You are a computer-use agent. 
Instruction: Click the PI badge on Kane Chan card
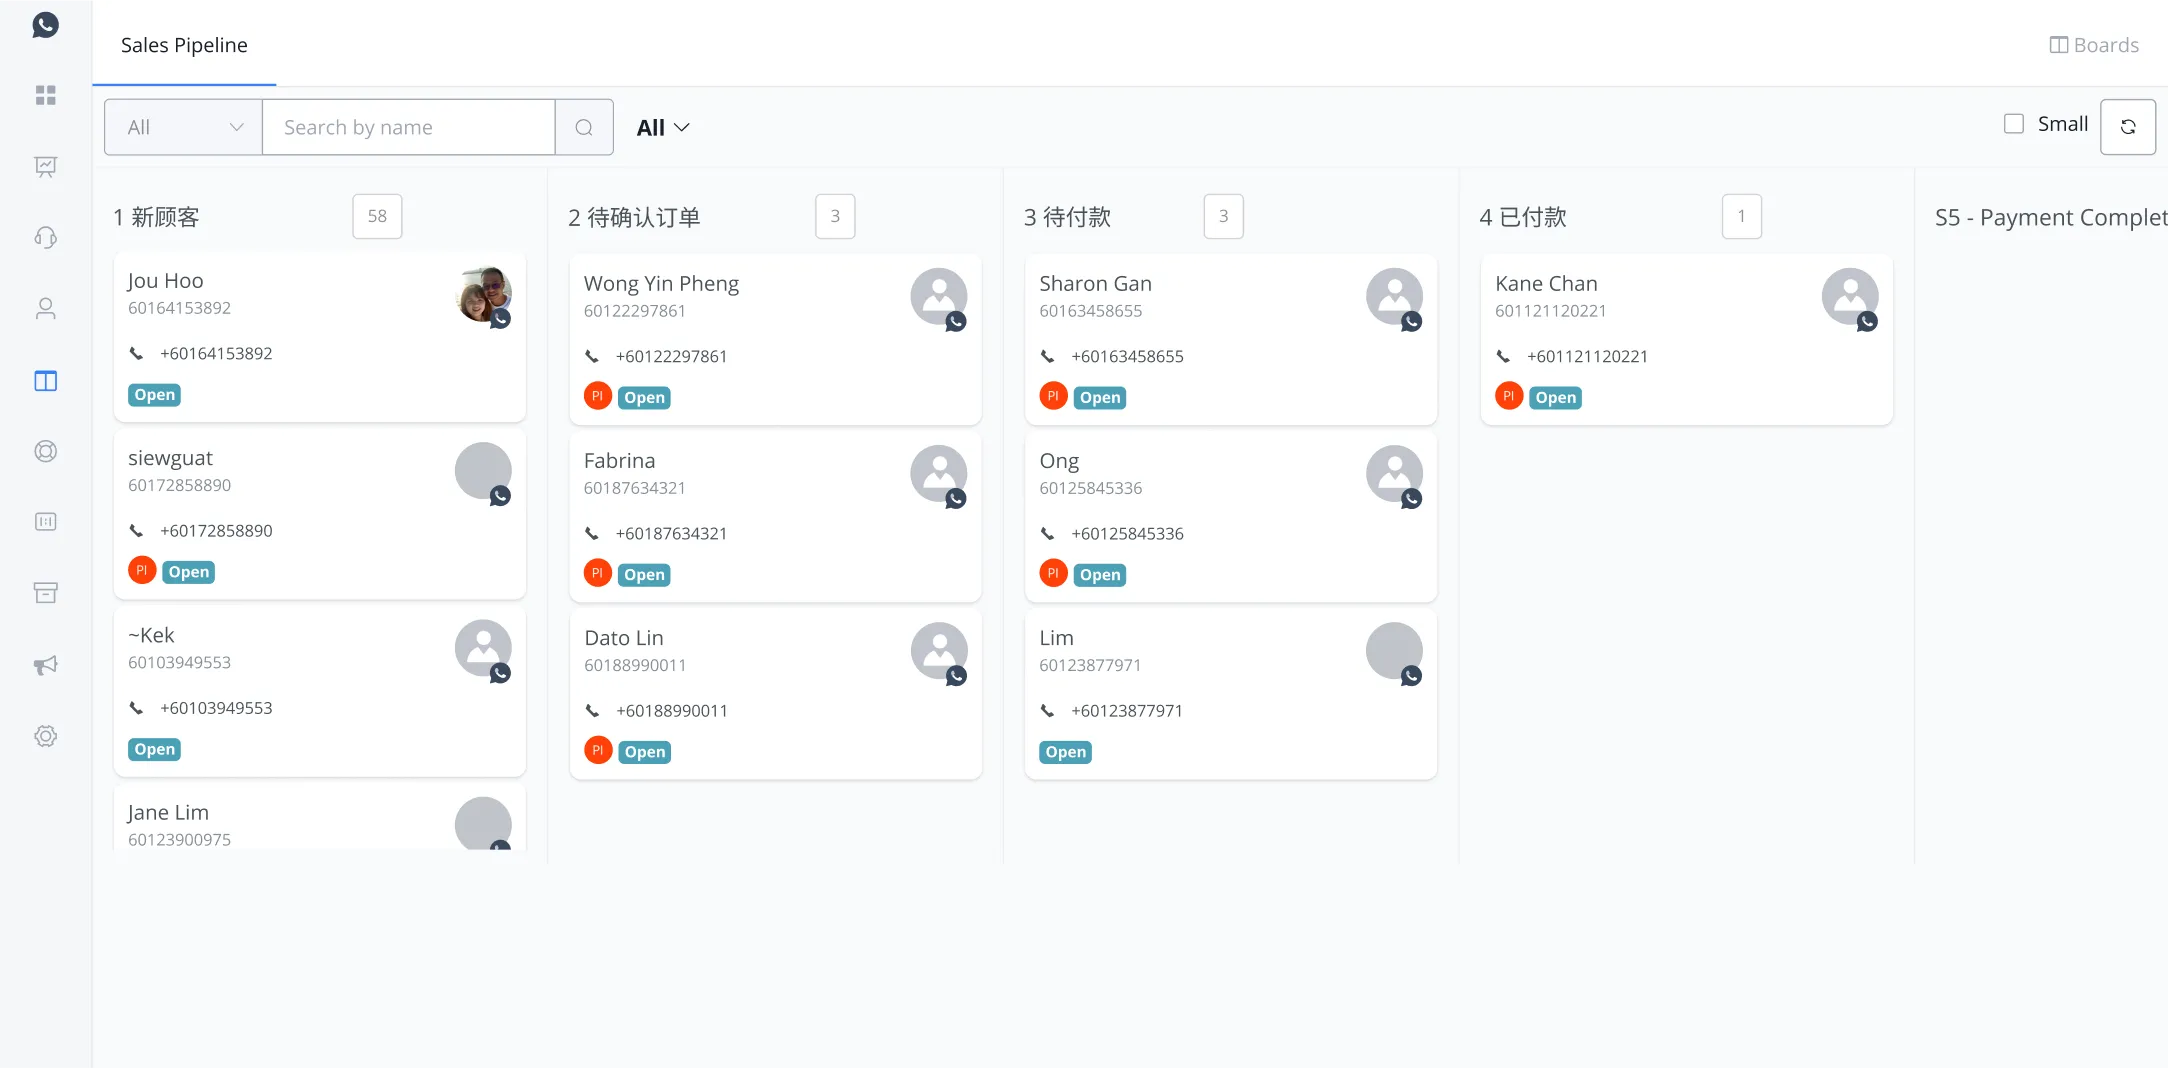(1509, 396)
